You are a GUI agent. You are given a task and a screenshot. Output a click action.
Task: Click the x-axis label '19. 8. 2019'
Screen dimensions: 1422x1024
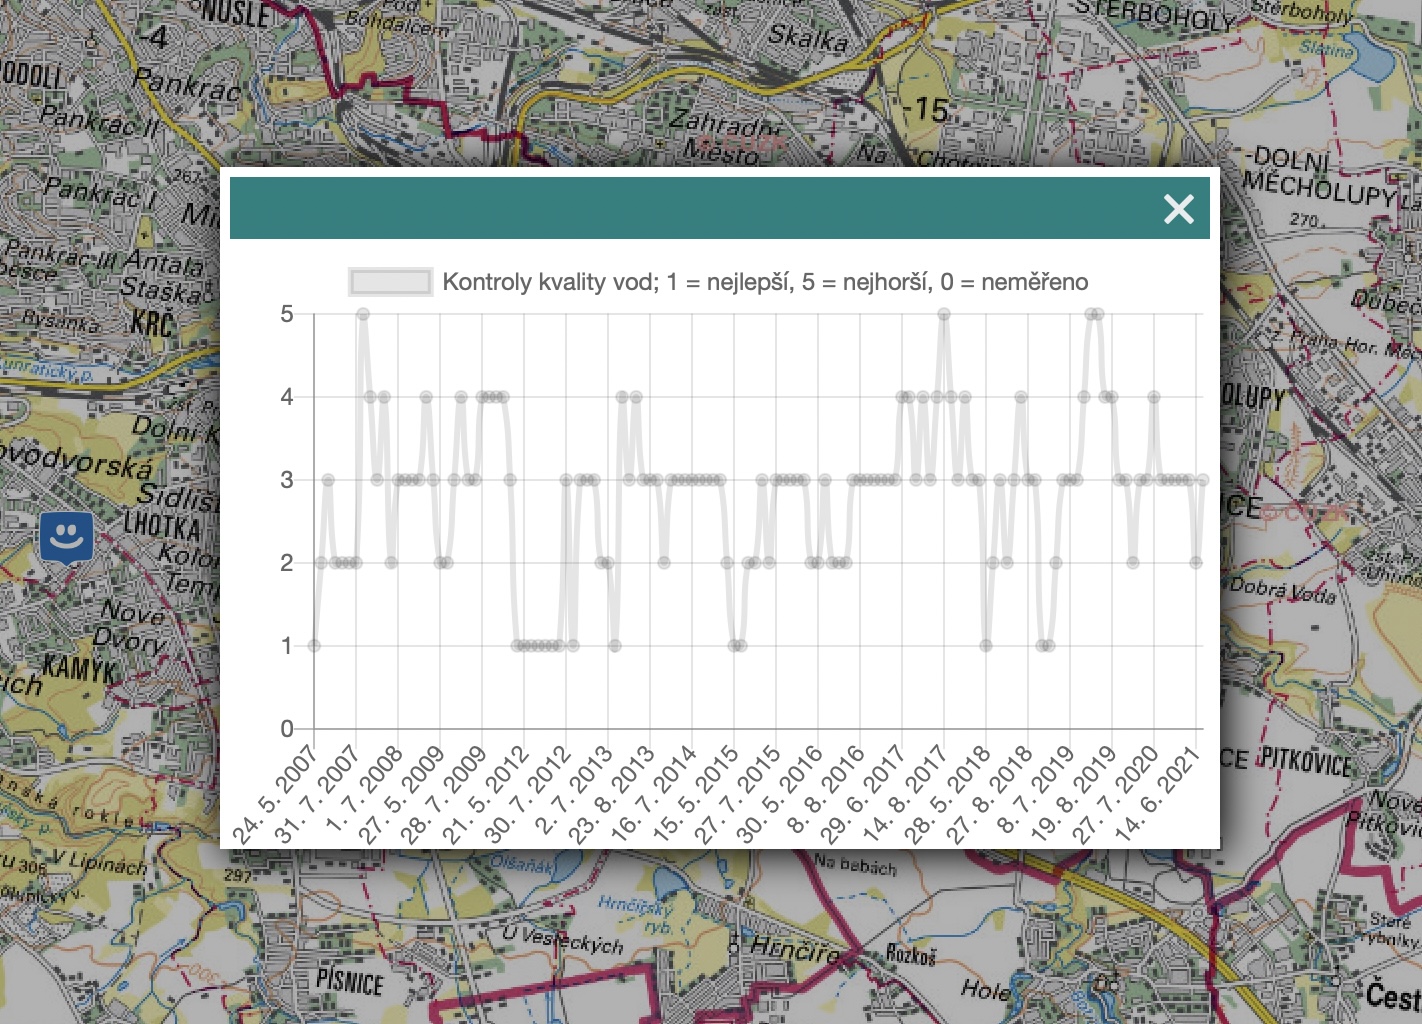(1072, 794)
